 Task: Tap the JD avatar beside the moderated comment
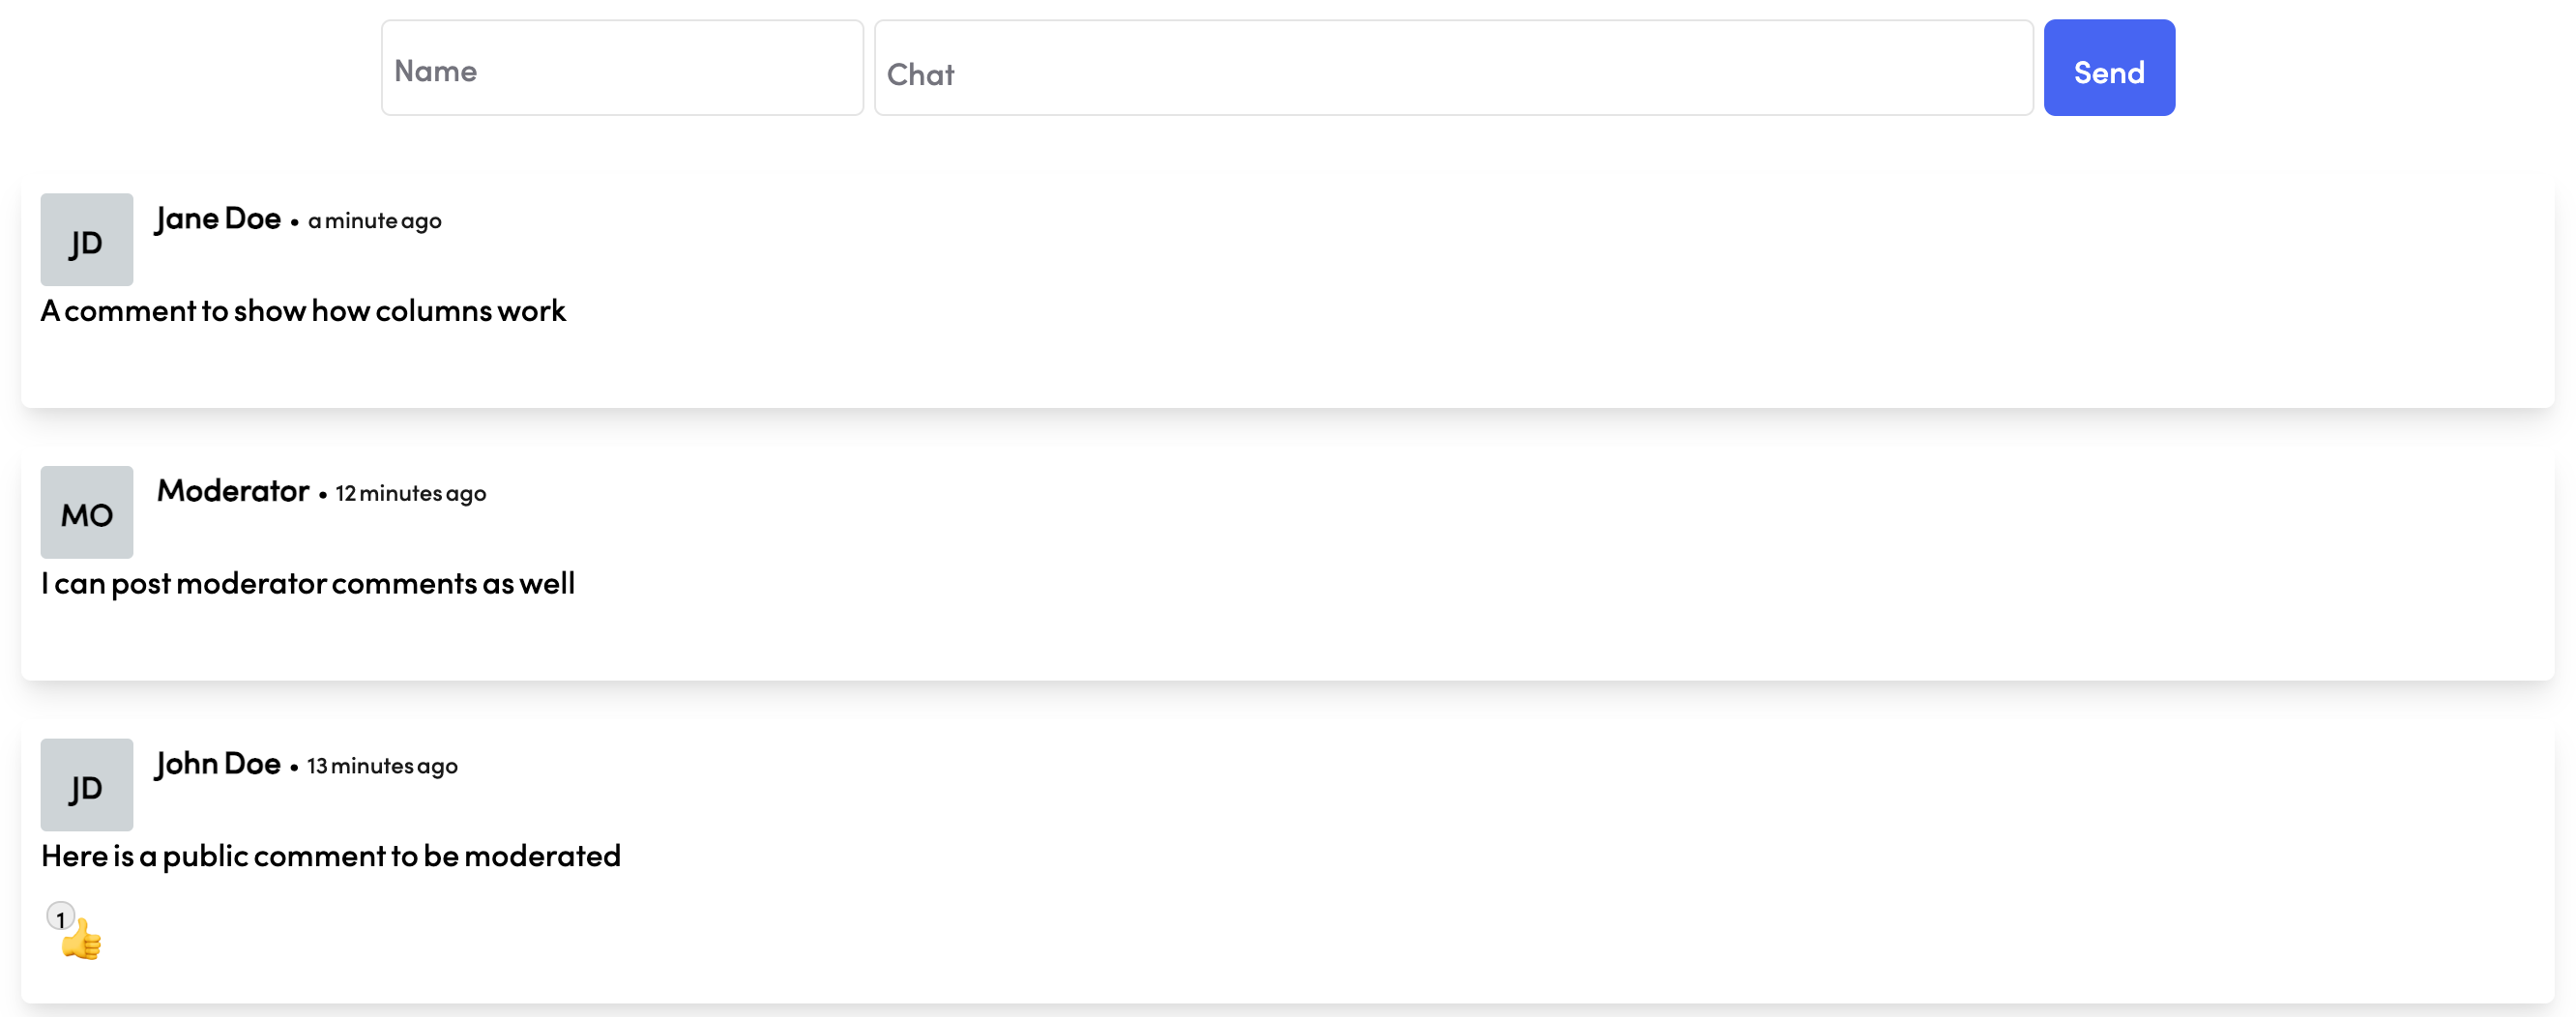pyautogui.click(x=86, y=785)
